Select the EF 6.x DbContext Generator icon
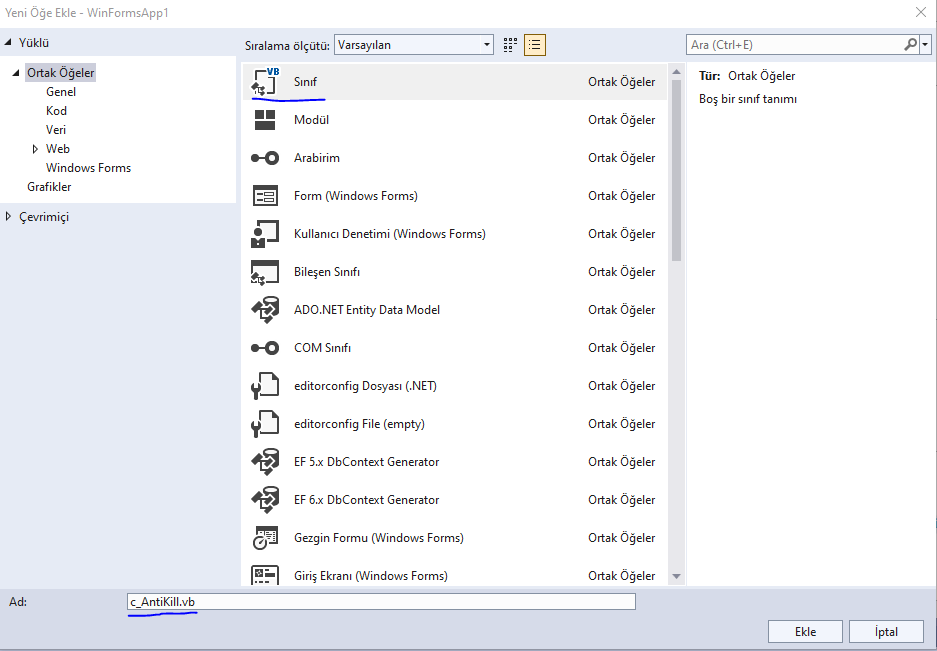This screenshot has width=937, height=651. (x=265, y=500)
